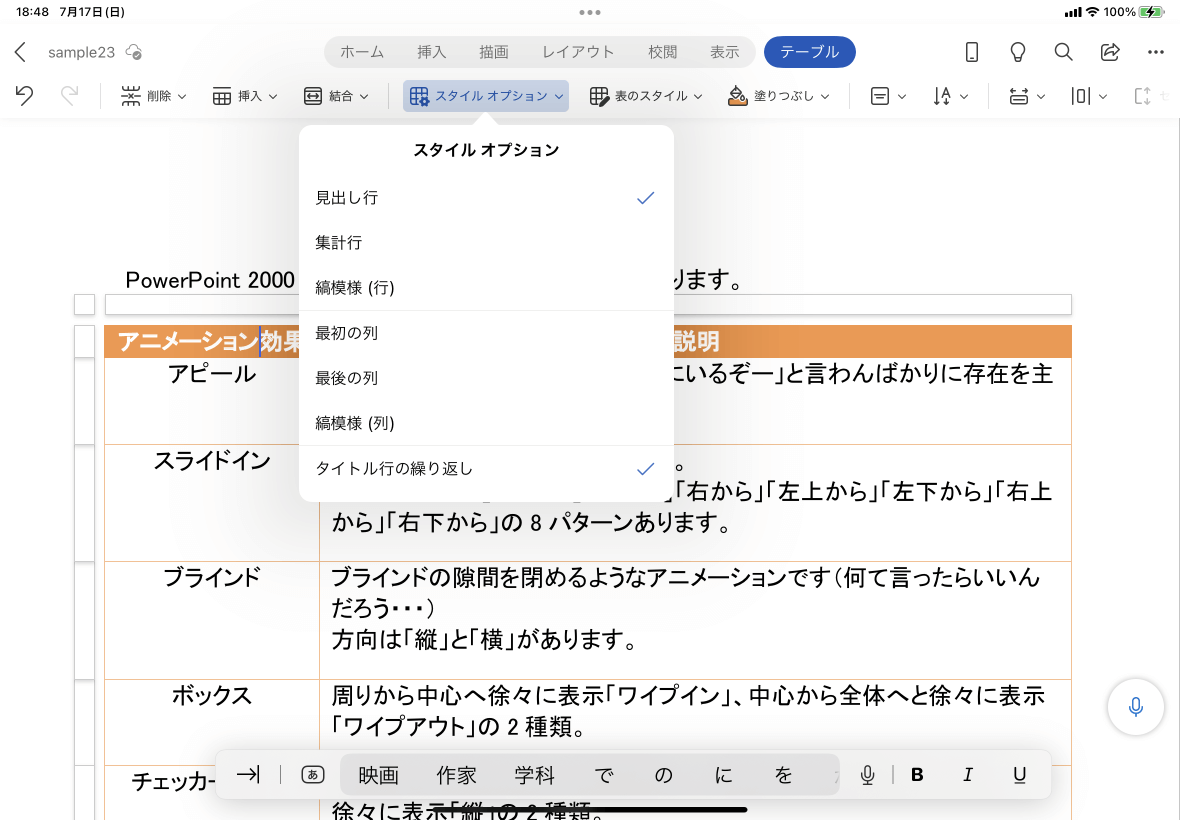Toggle 最後の列 last column option
Screen dimensions: 1180x820
click(x=486, y=378)
